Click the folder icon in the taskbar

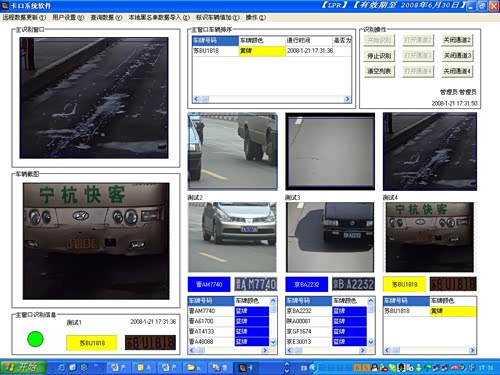tap(194, 367)
